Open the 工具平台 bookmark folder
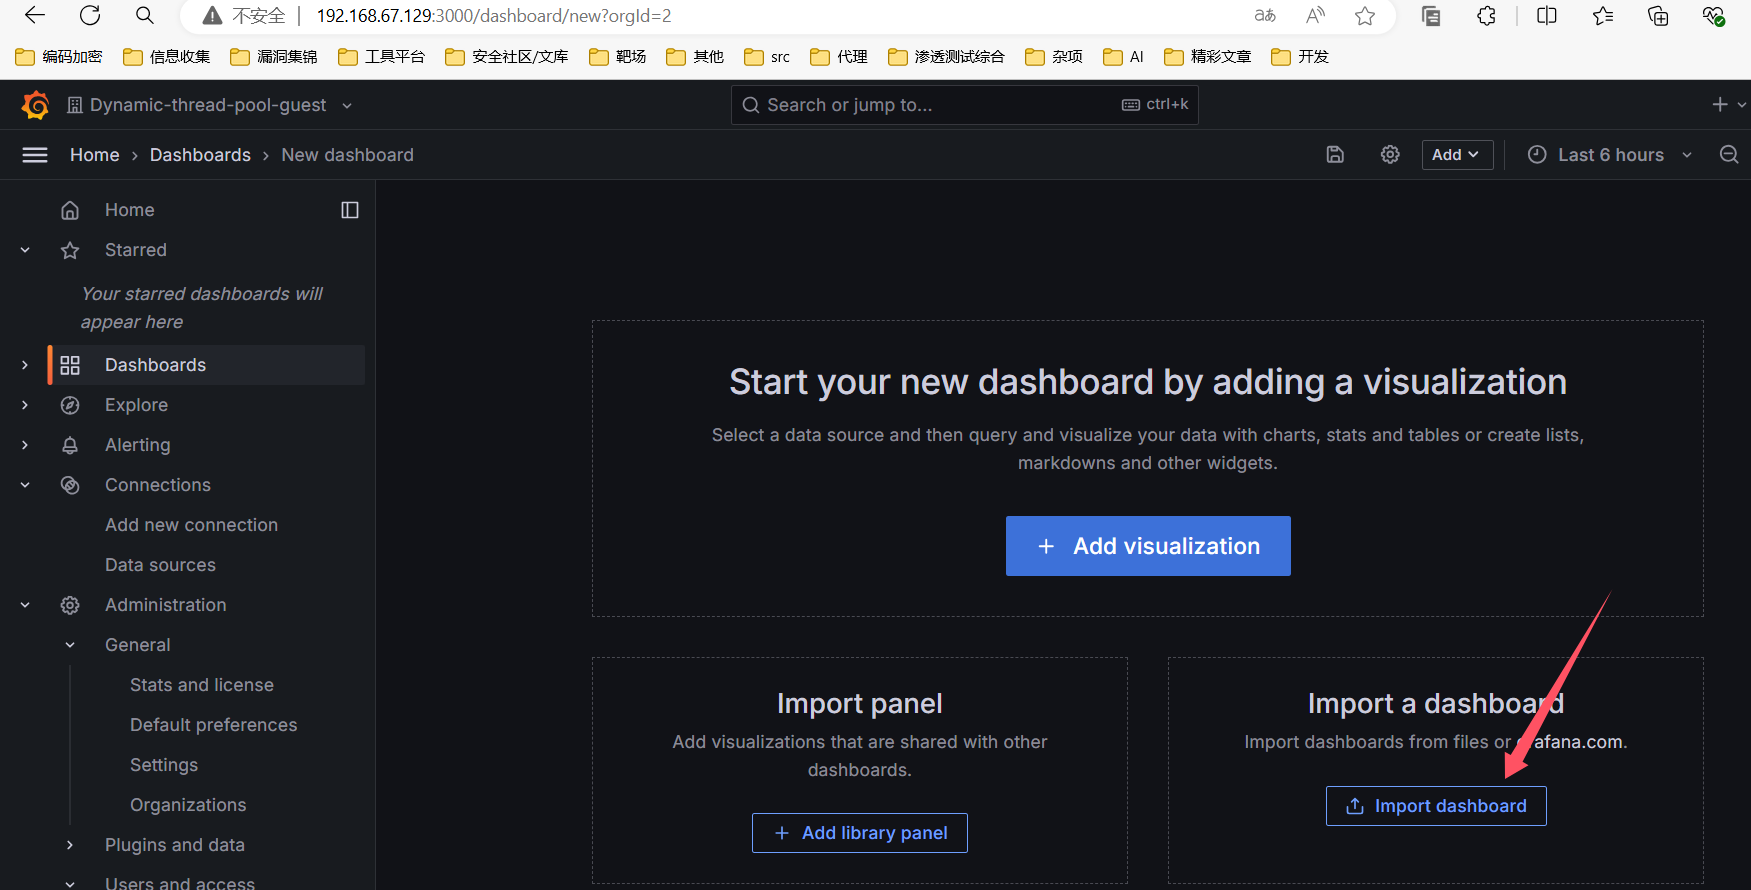This screenshot has height=890, width=1751. click(382, 57)
